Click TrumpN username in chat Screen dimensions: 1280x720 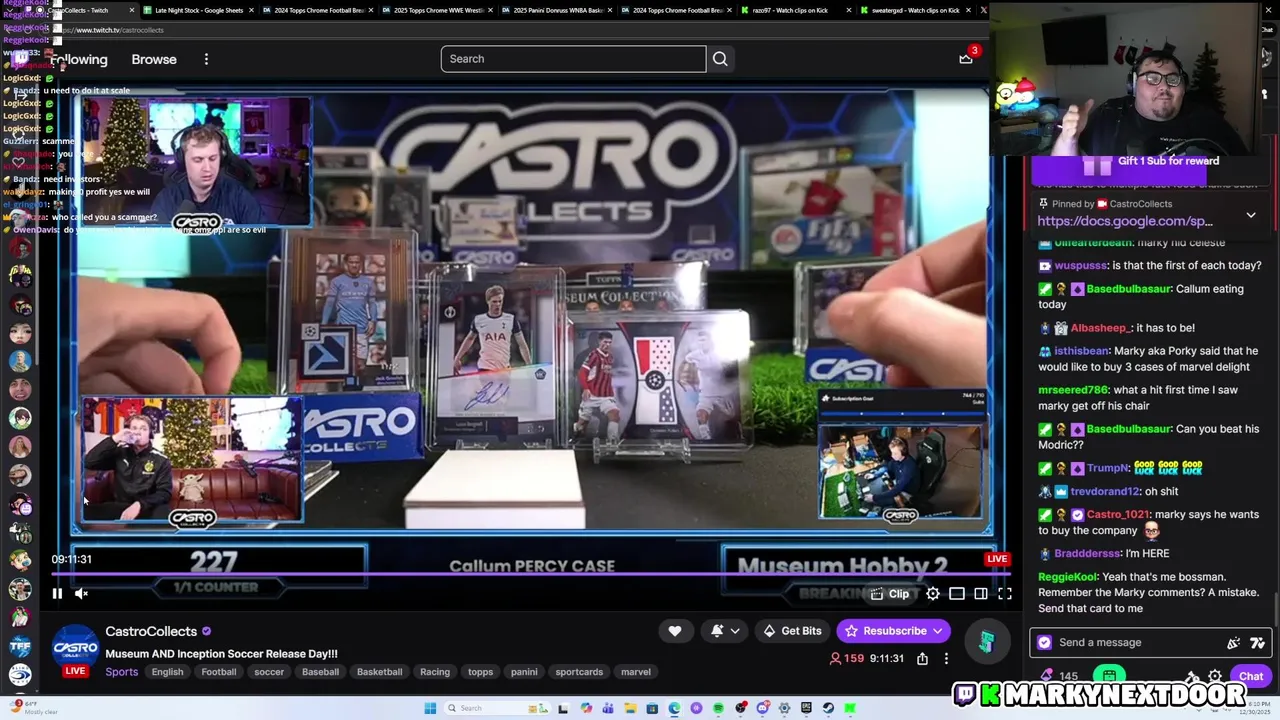[x=1108, y=468]
